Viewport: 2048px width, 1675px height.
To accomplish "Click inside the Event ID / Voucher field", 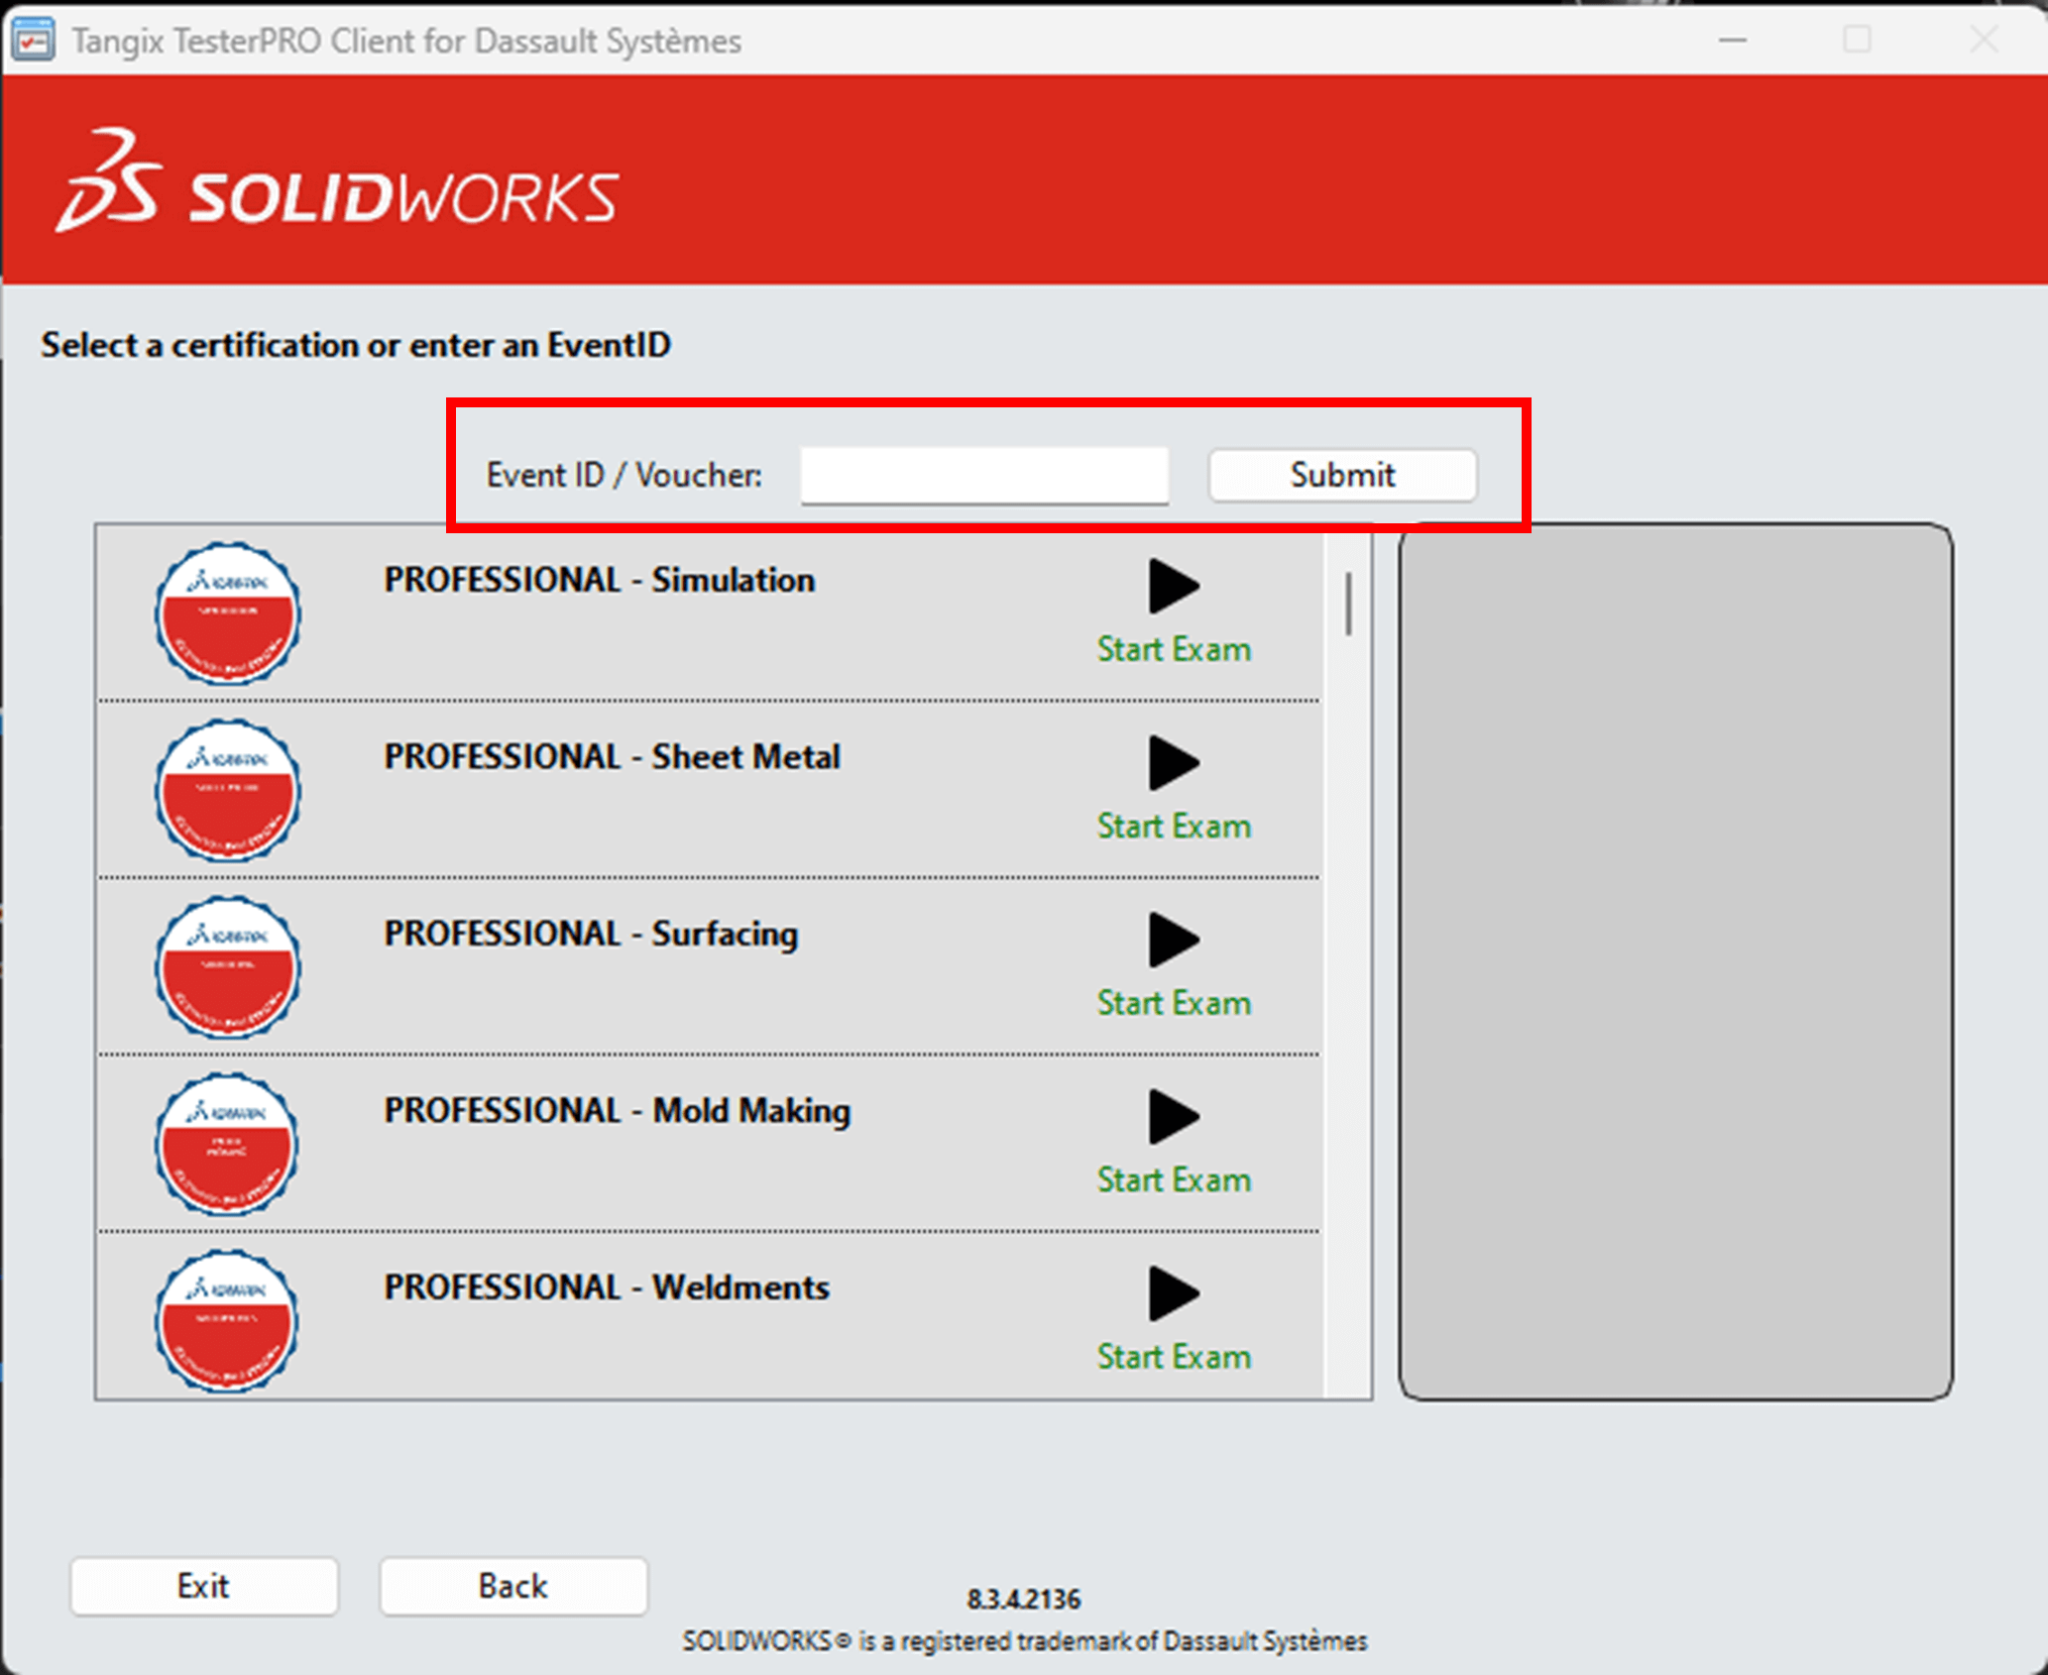I will 984,475.
